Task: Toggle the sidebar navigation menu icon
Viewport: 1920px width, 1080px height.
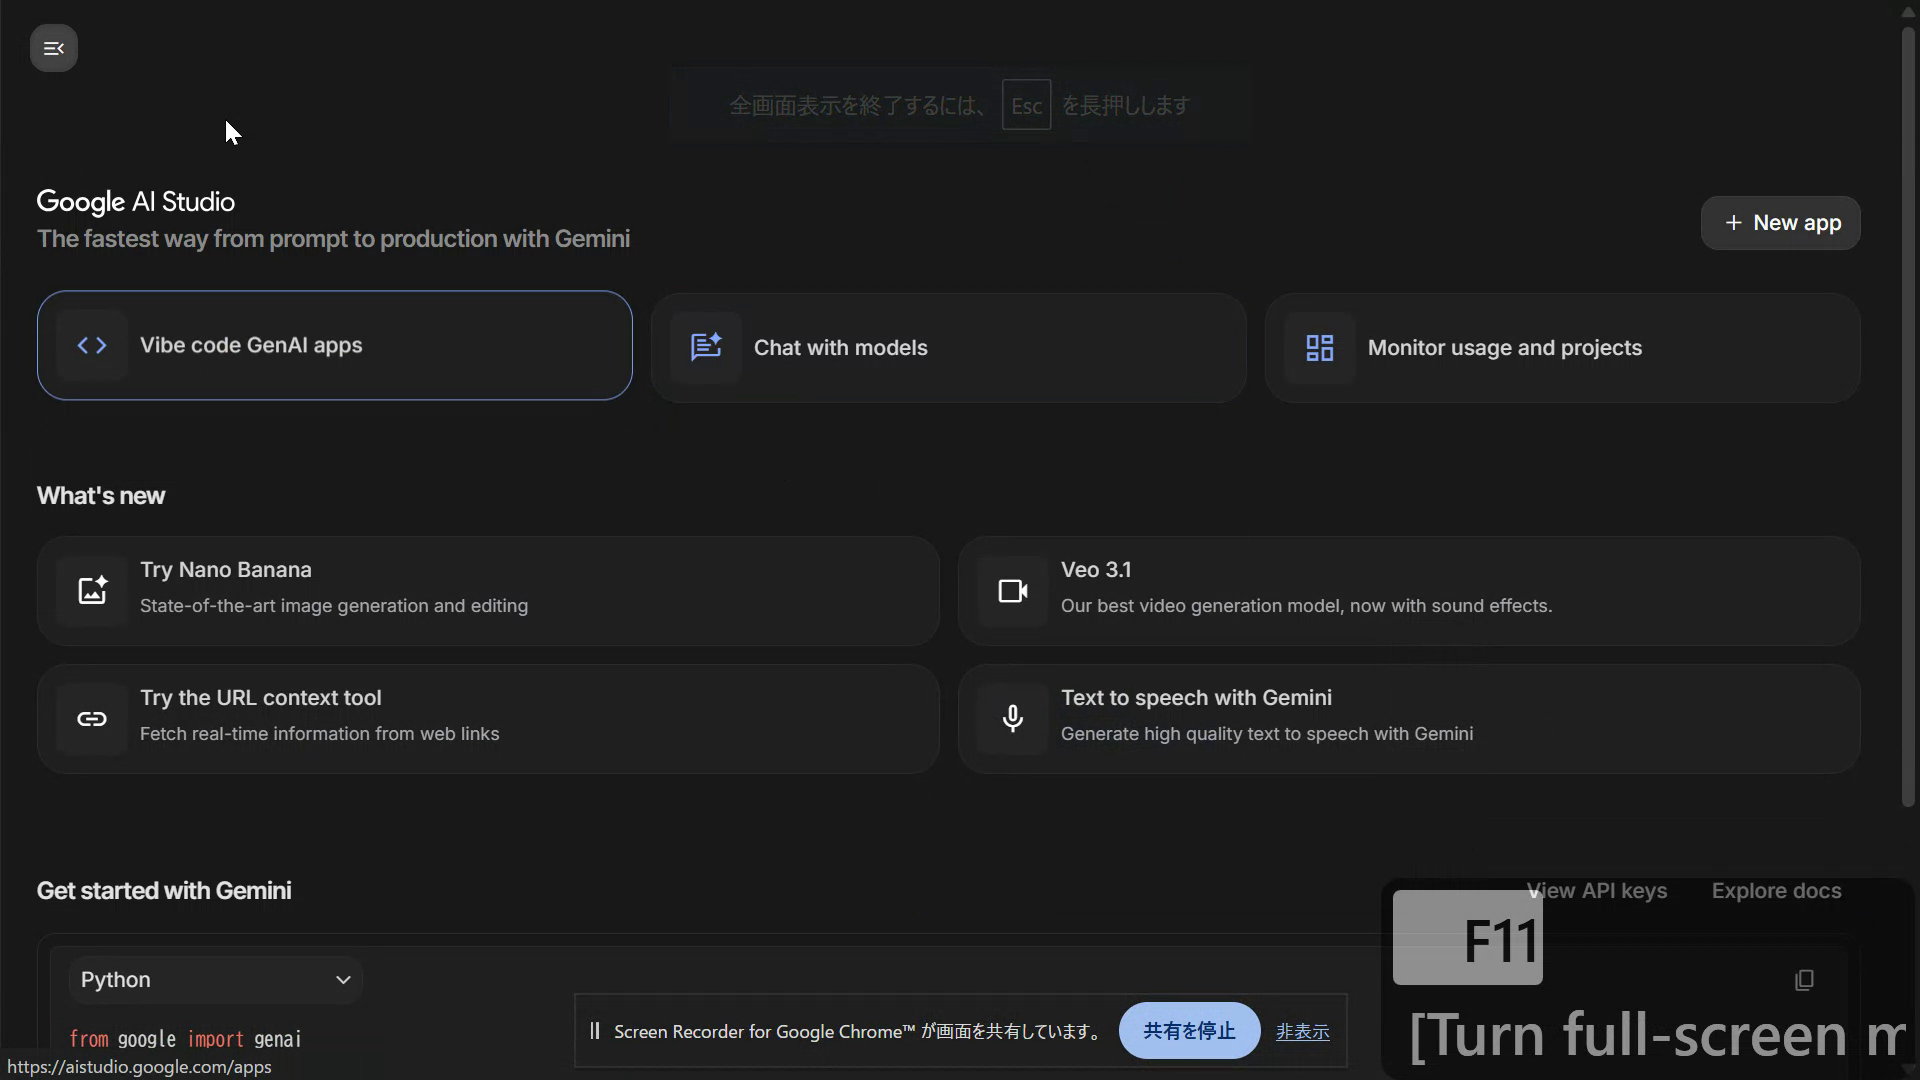Action: (x=54, y=48)
